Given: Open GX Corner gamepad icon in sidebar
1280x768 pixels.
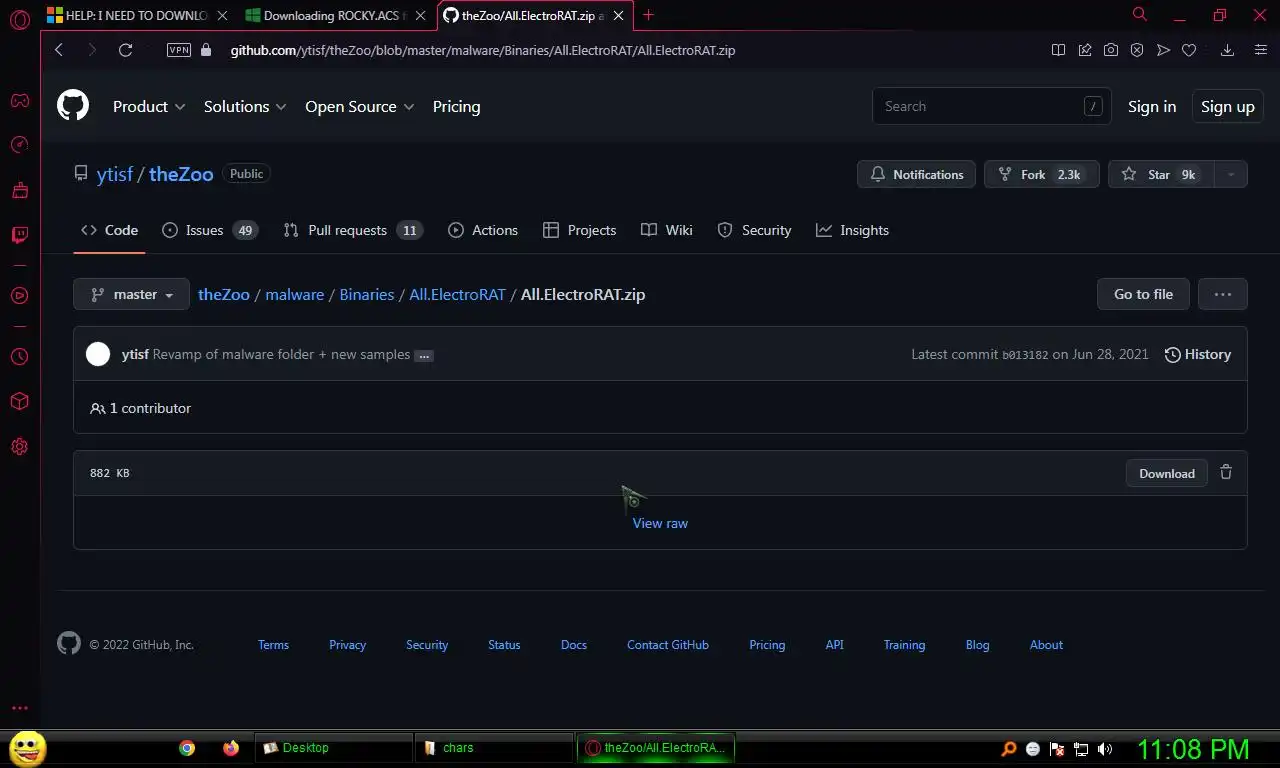Looking at the screenshot, I should pos(19,100).
